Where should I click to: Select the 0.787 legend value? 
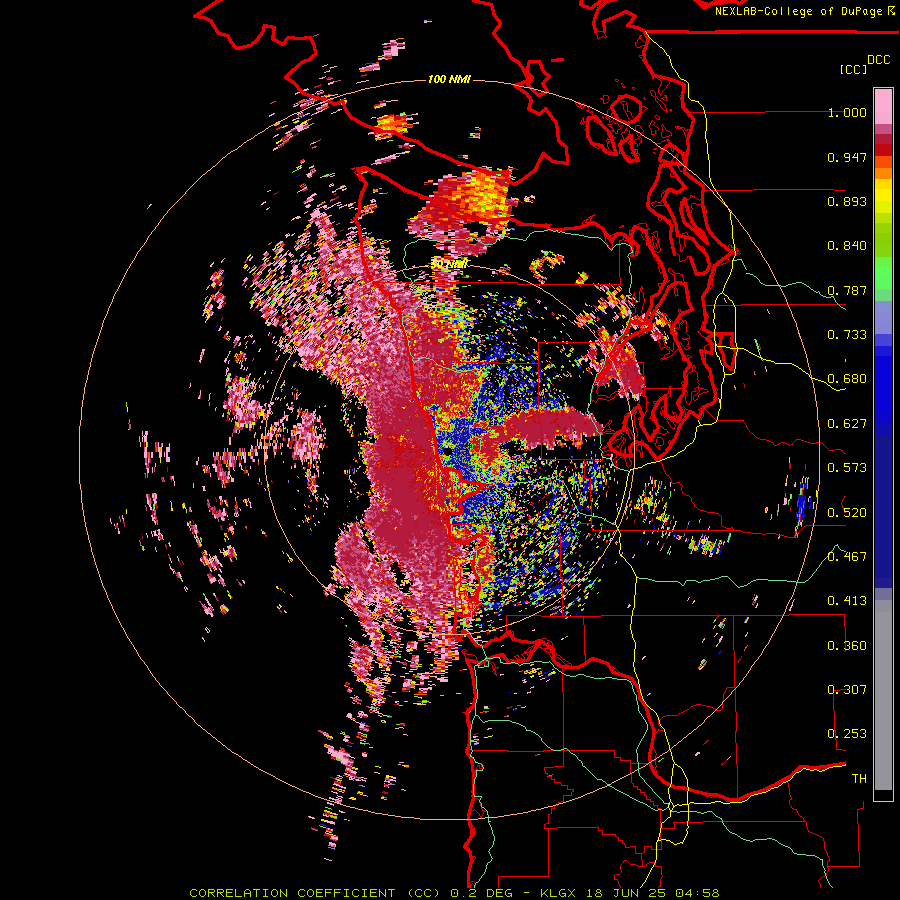click(847, 290)
